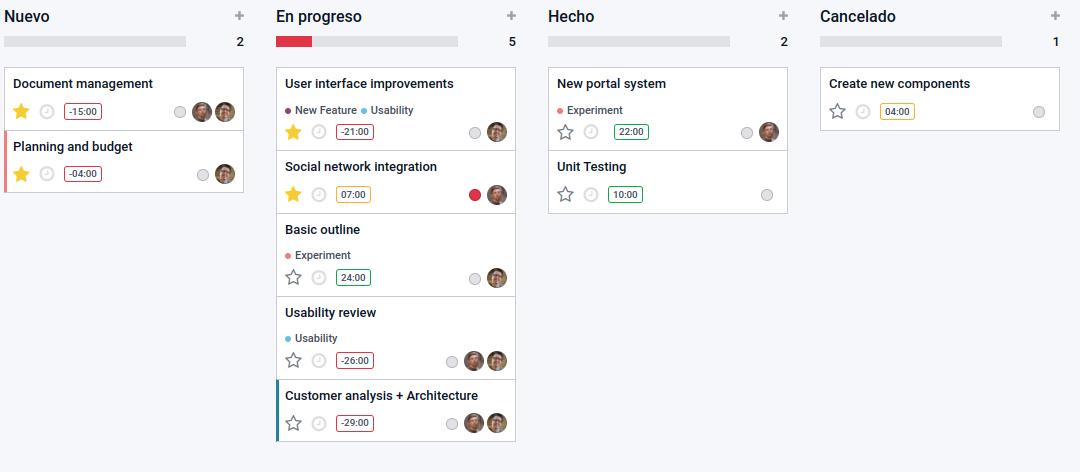
Task: Click the red segment of En progreso progress bar
Action: tap(294, 41)
